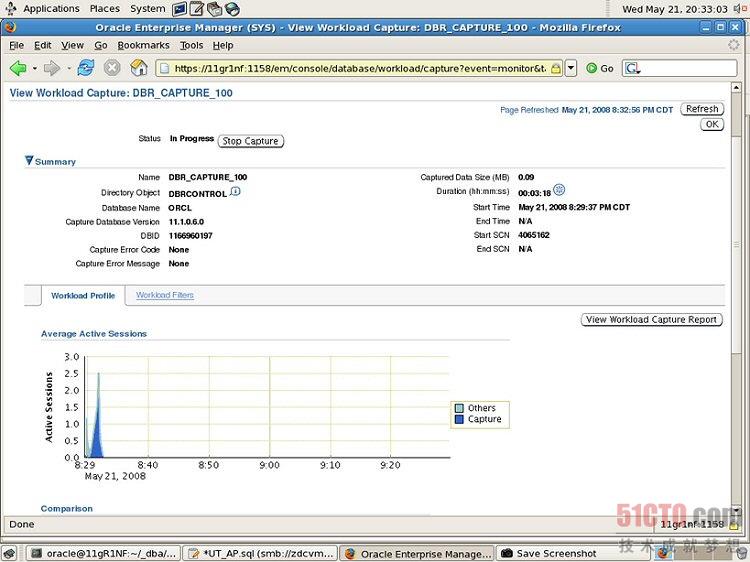Click the browser Back arrow button
750x562 pixels.
(x=18, y=68)
